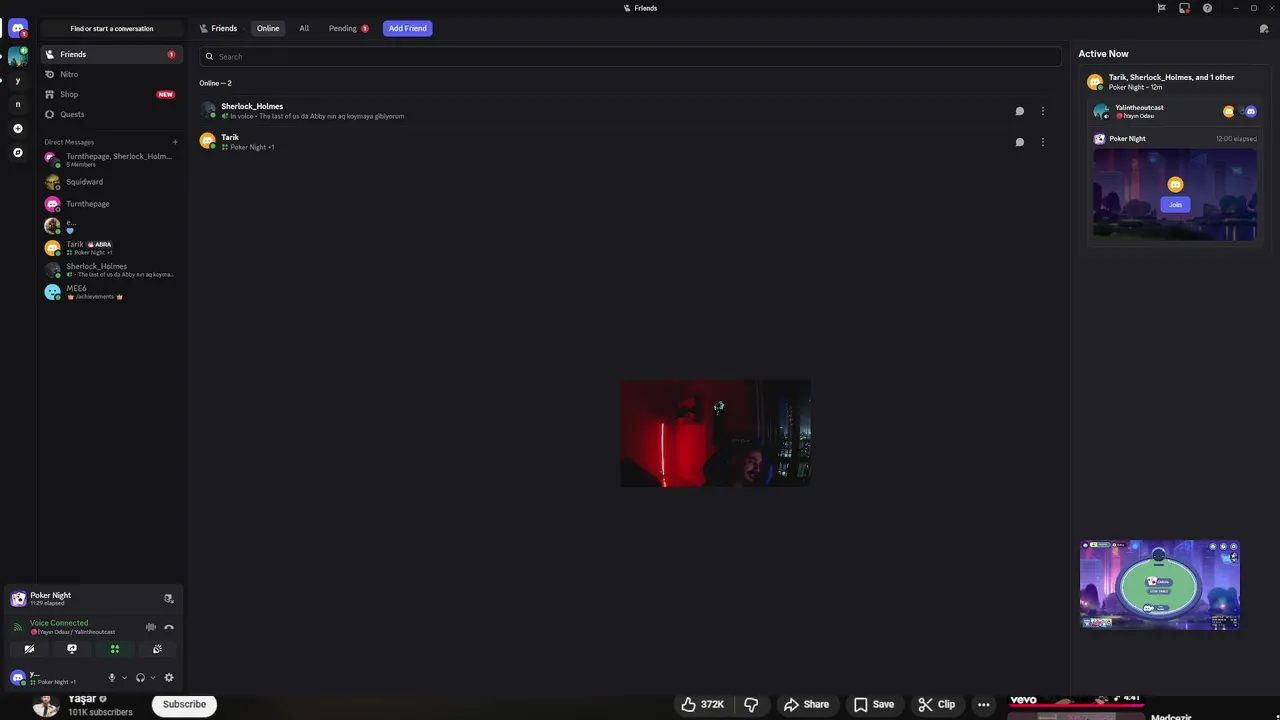1280x720 pixels.
Task: Click the title bar icon with red dot
Action: tap(1184, 8)
